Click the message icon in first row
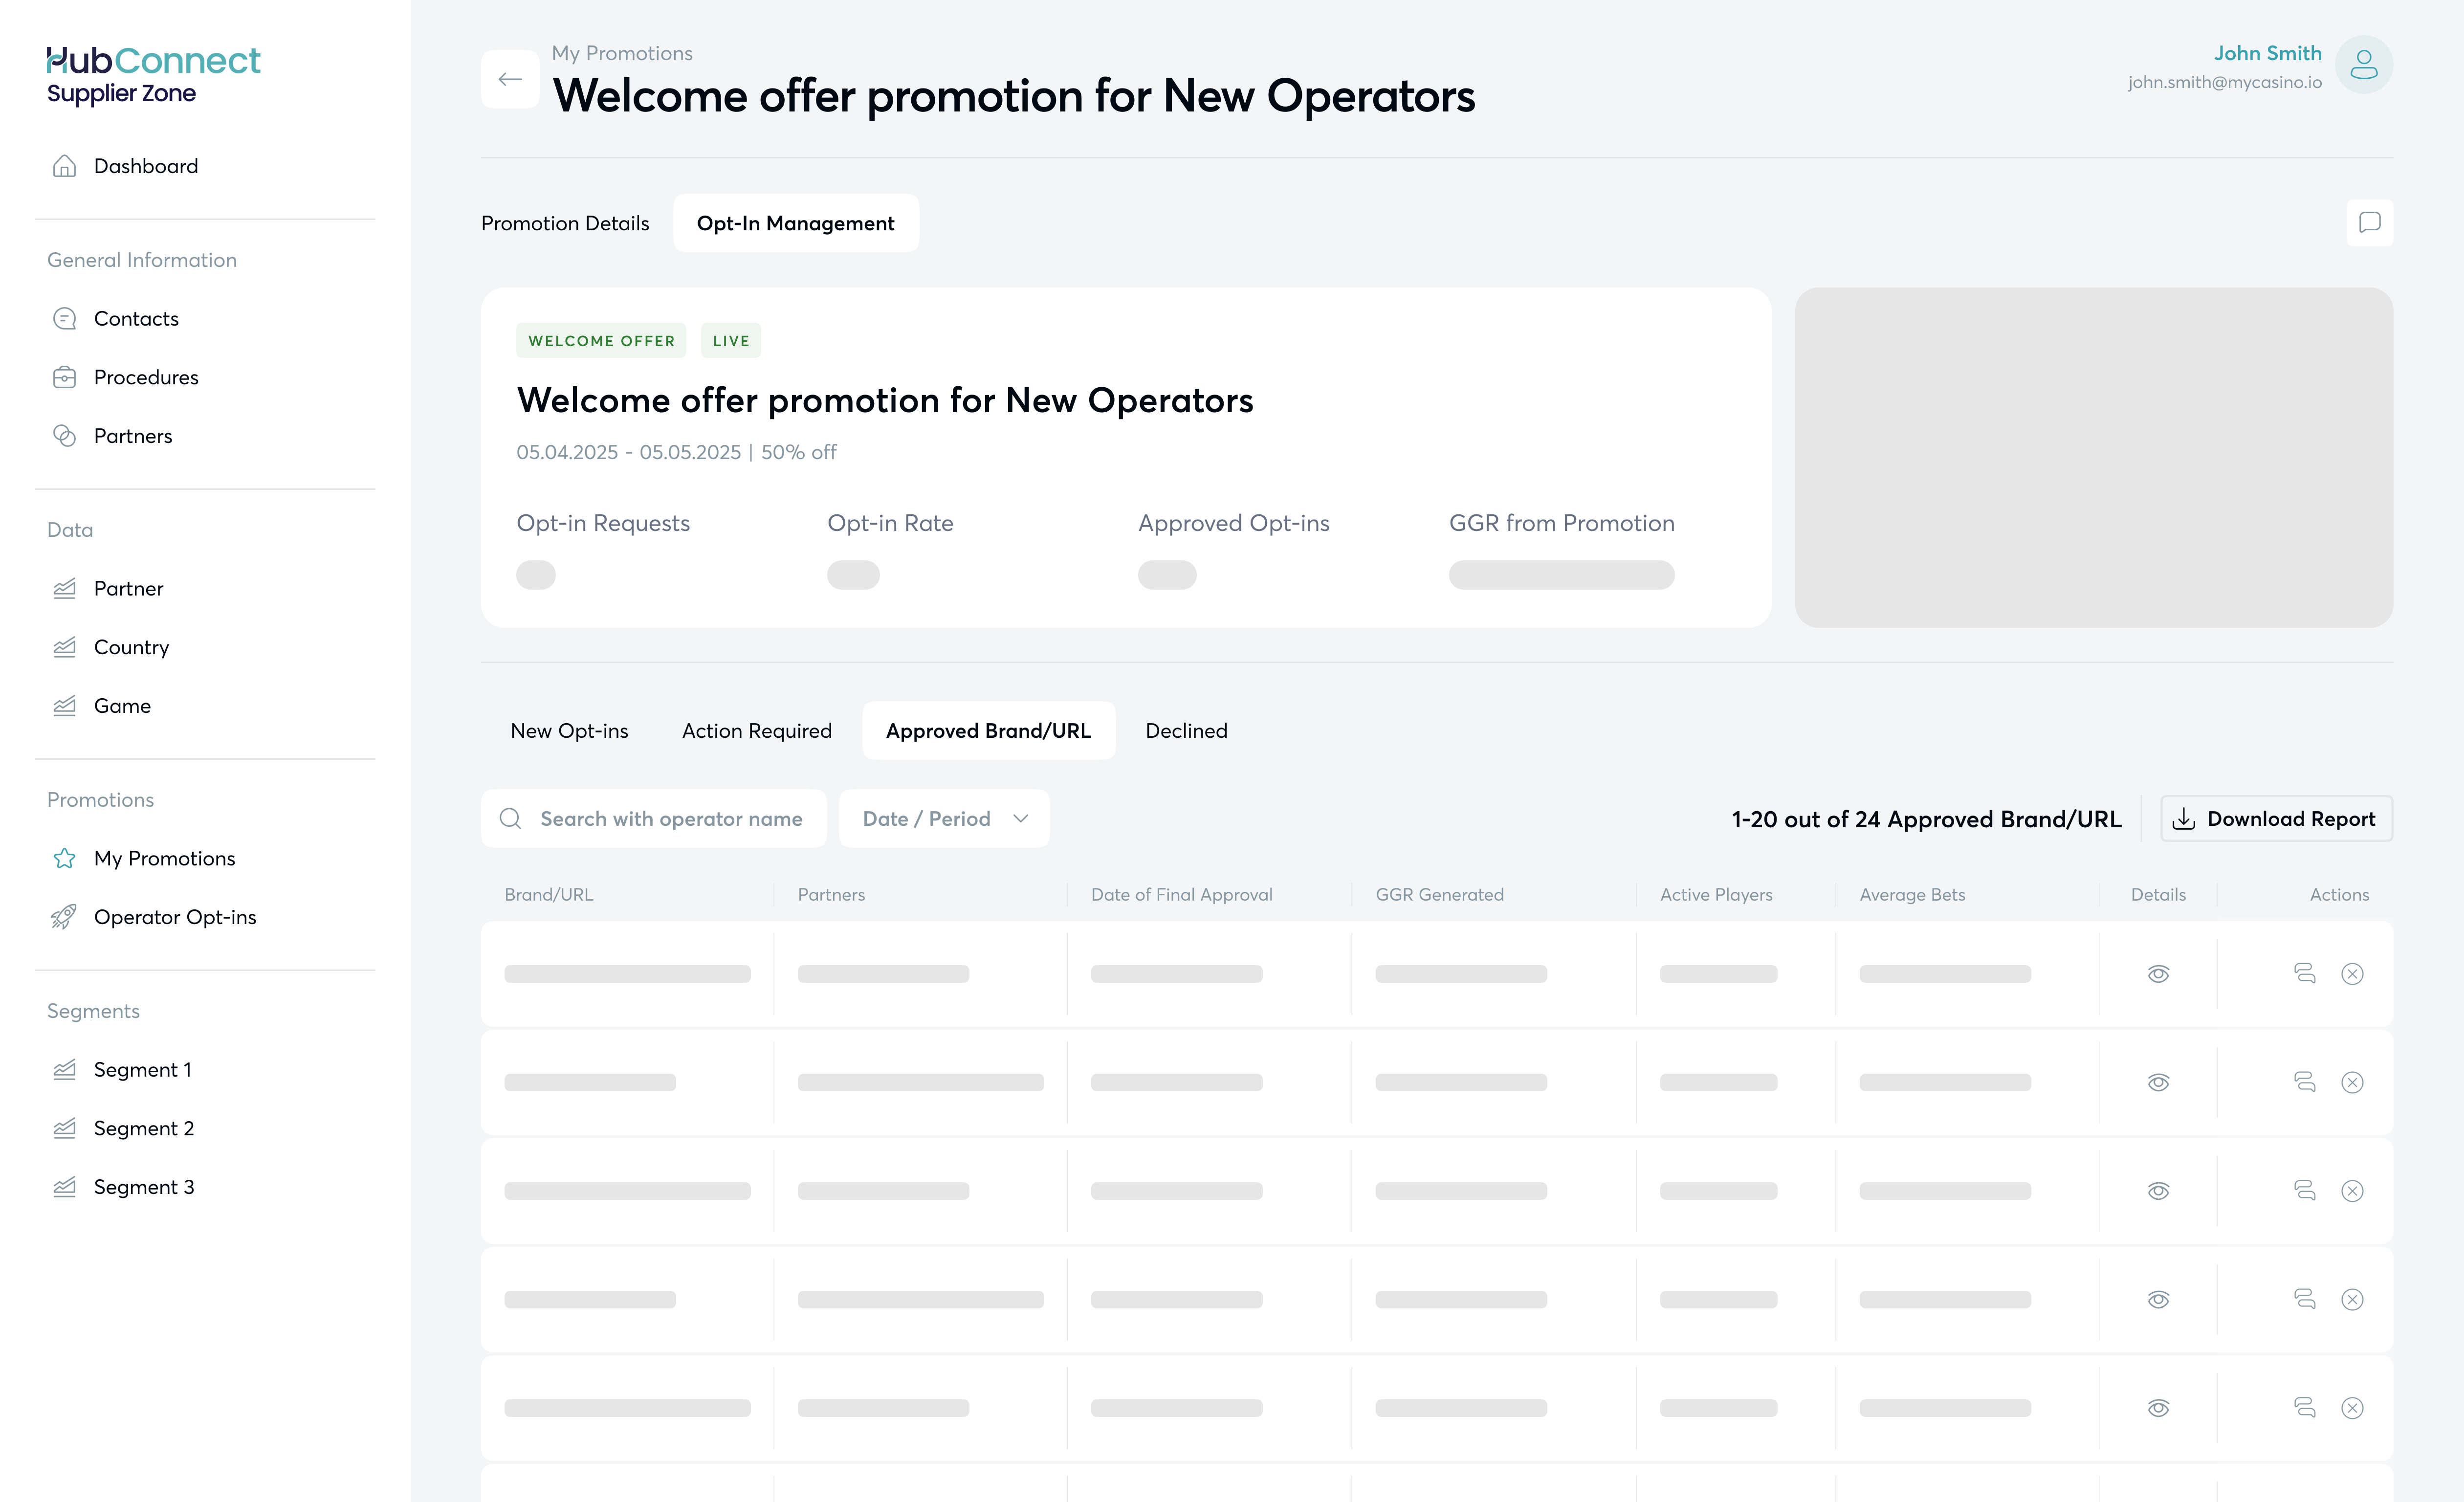2464x1502 pixels. [x=2304, y=973]
